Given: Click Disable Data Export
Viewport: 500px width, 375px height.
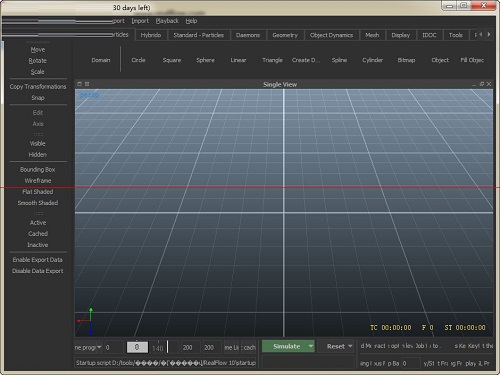Looking at the screenshot, I should coord(38,271).
